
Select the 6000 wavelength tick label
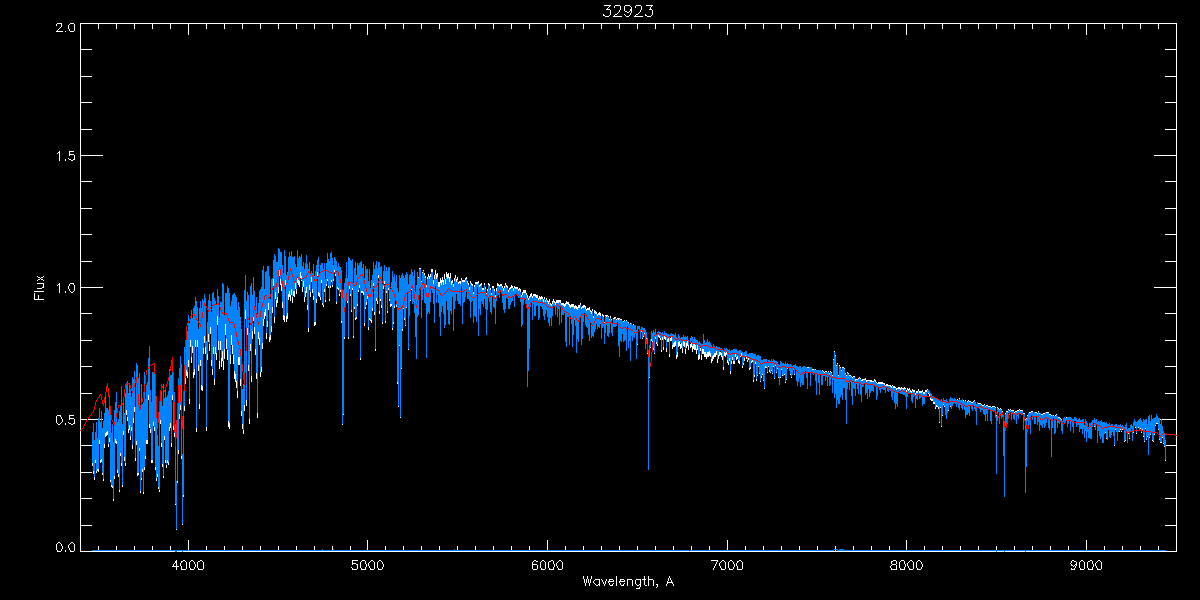pyautogui.click(x=547, y=564)
